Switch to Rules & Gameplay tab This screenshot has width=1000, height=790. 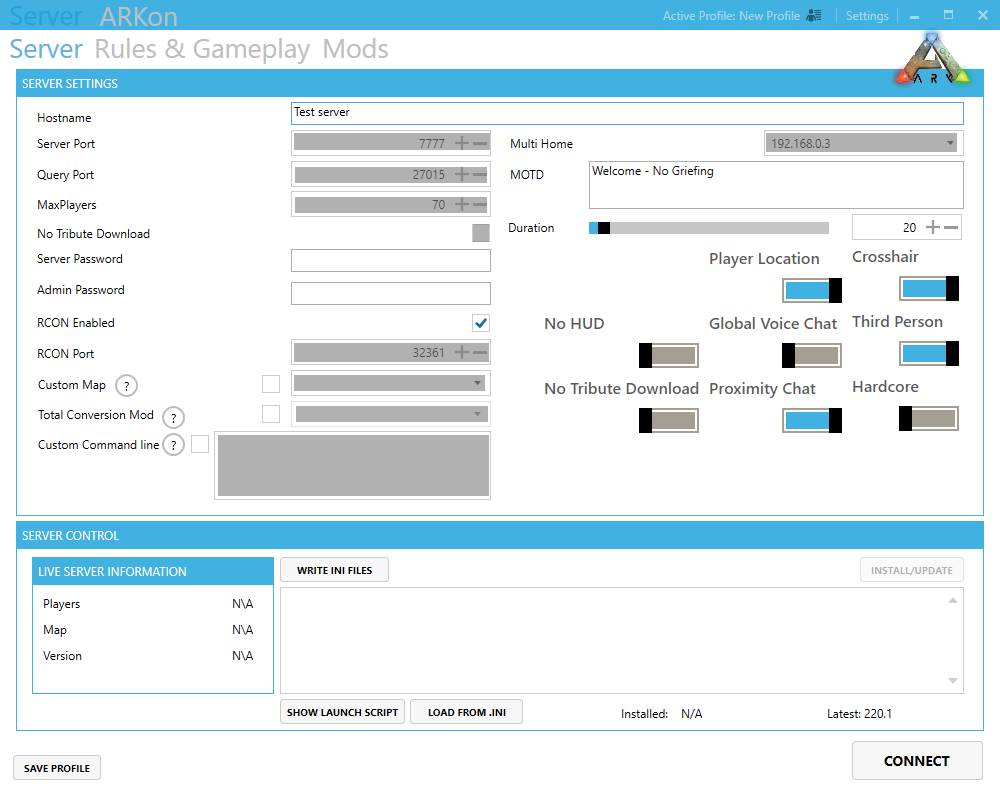click(202, 50)
